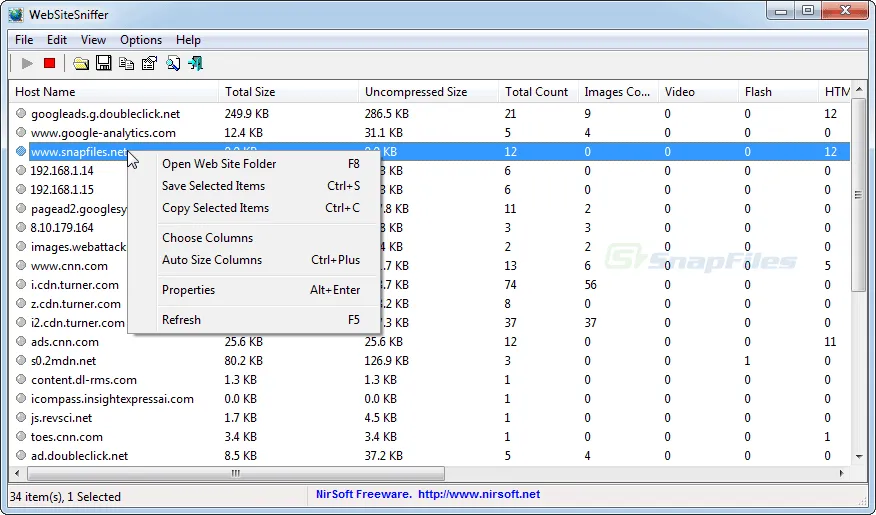The width and height of the screenshot is (876, 515).
Task: Sort by the Total Size column header
Action: pyautogui.click(x=288, y=92)
